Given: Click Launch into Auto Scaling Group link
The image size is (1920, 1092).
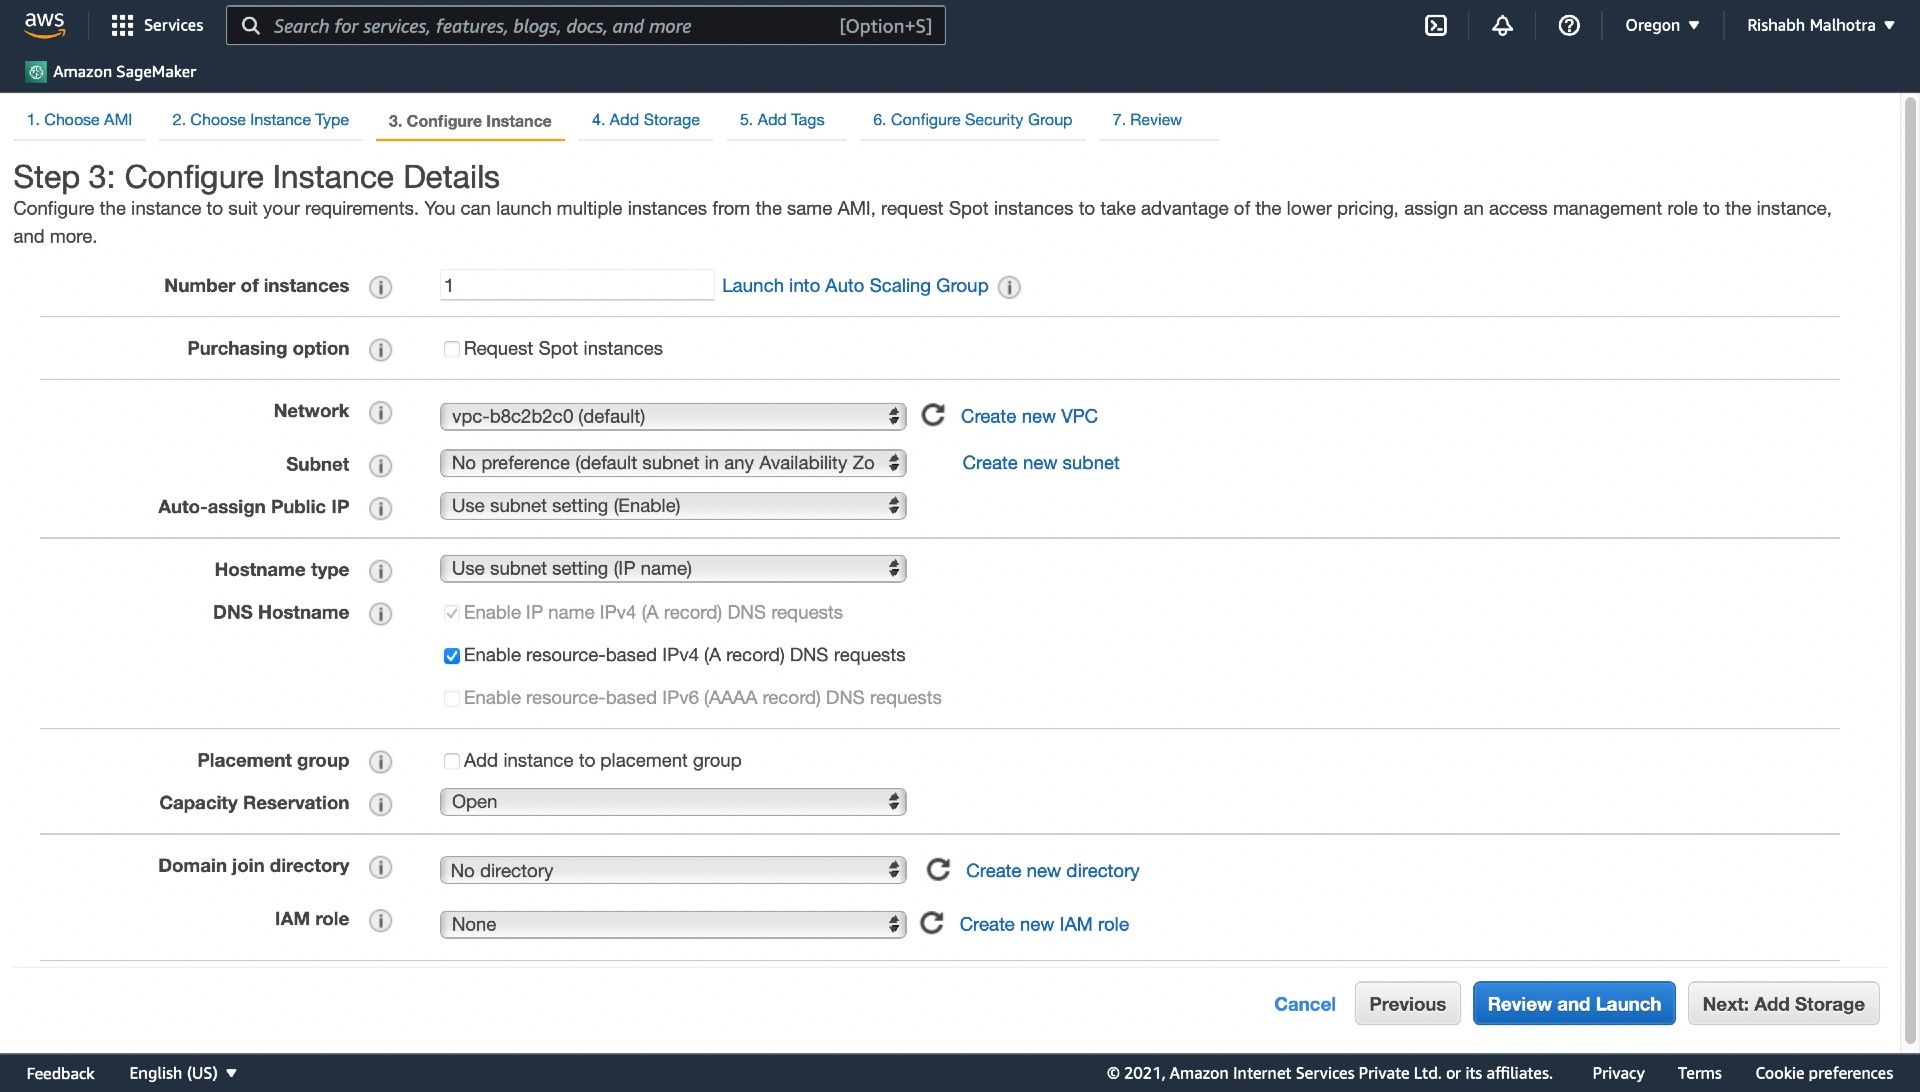Looking at the screenshot, I should 855,286.
